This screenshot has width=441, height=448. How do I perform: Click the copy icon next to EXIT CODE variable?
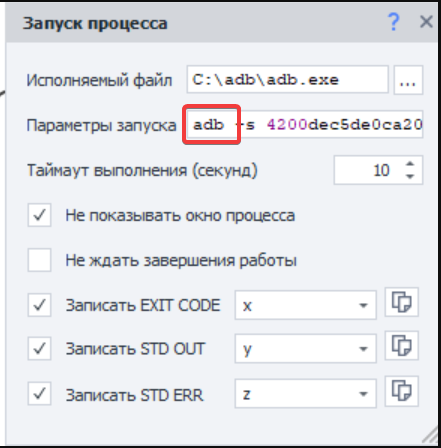click(402, 302)
